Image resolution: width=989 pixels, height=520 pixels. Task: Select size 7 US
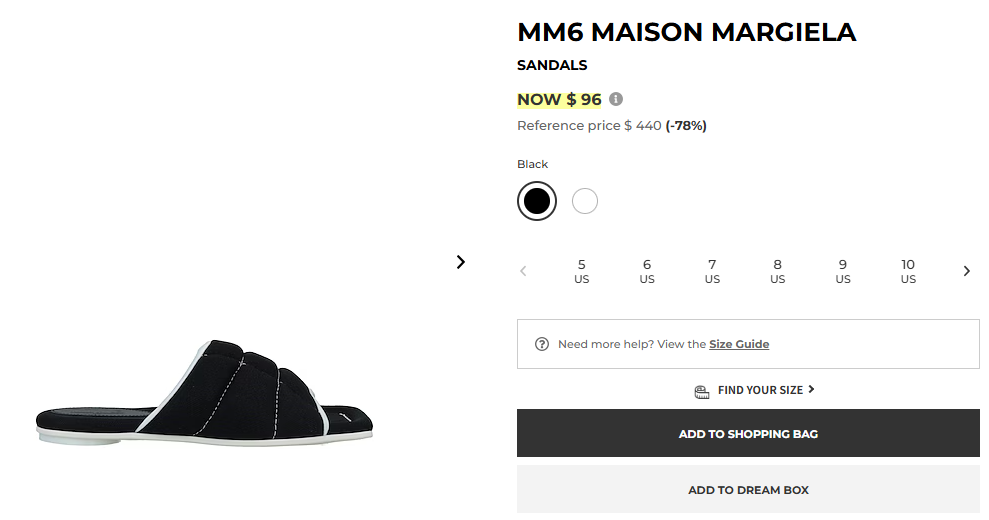click(x=712, y=271)
